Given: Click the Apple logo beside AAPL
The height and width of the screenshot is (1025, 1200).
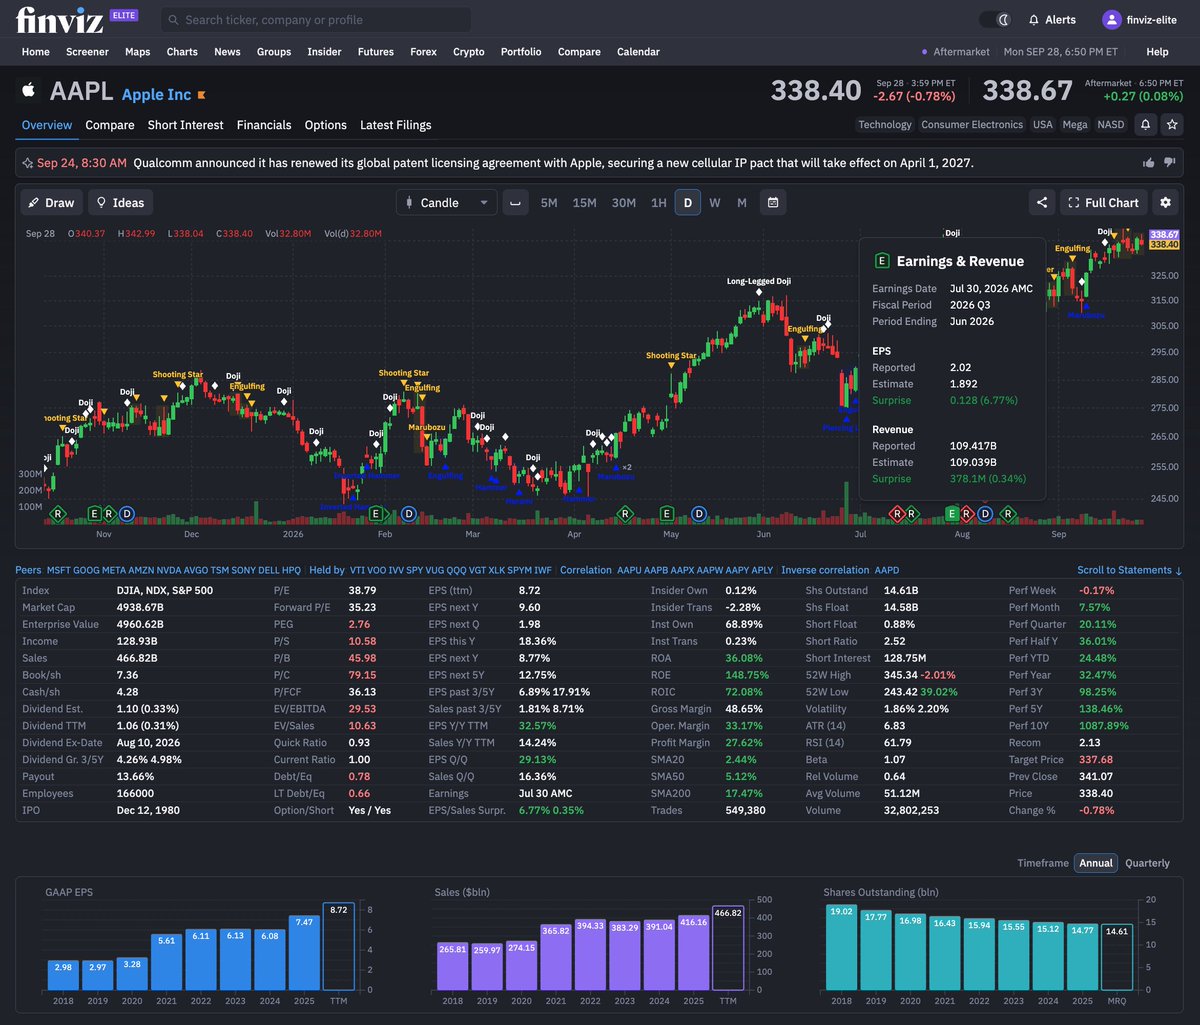Looking at the screenshot, I should (28, 91).
